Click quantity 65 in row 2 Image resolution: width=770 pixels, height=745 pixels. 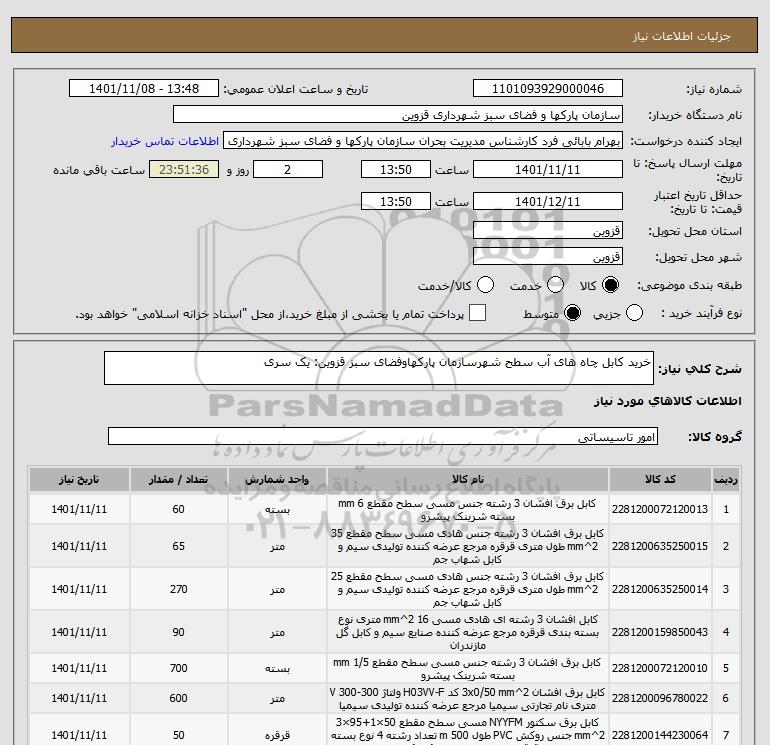(x=178, y=547)
